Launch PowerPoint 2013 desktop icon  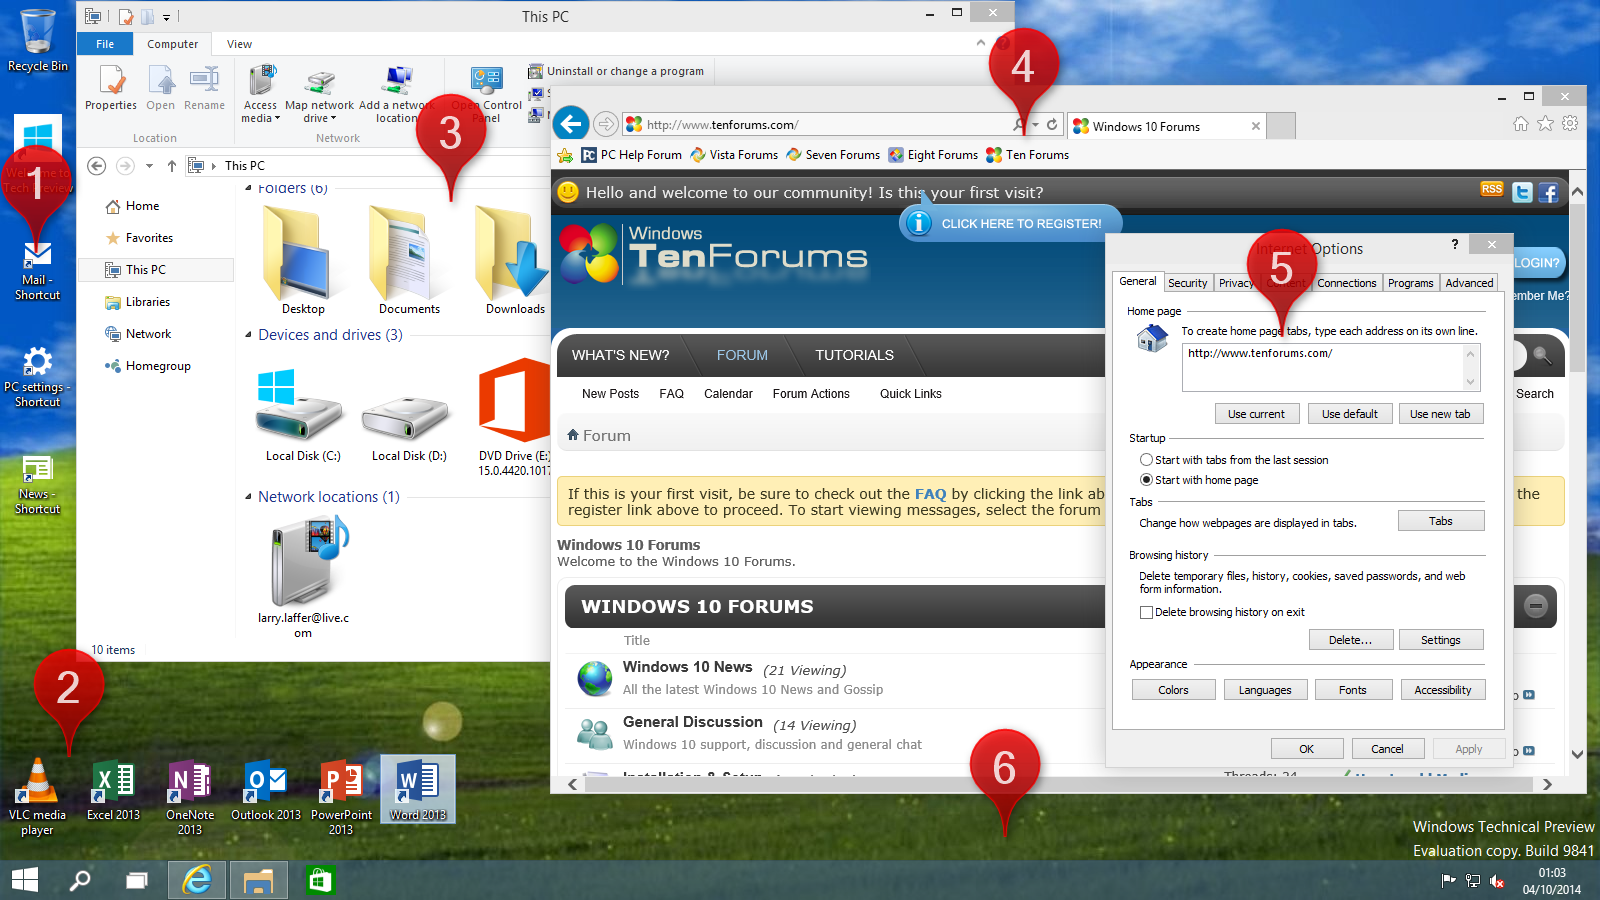pyautogui.click(x=341, y=797)
